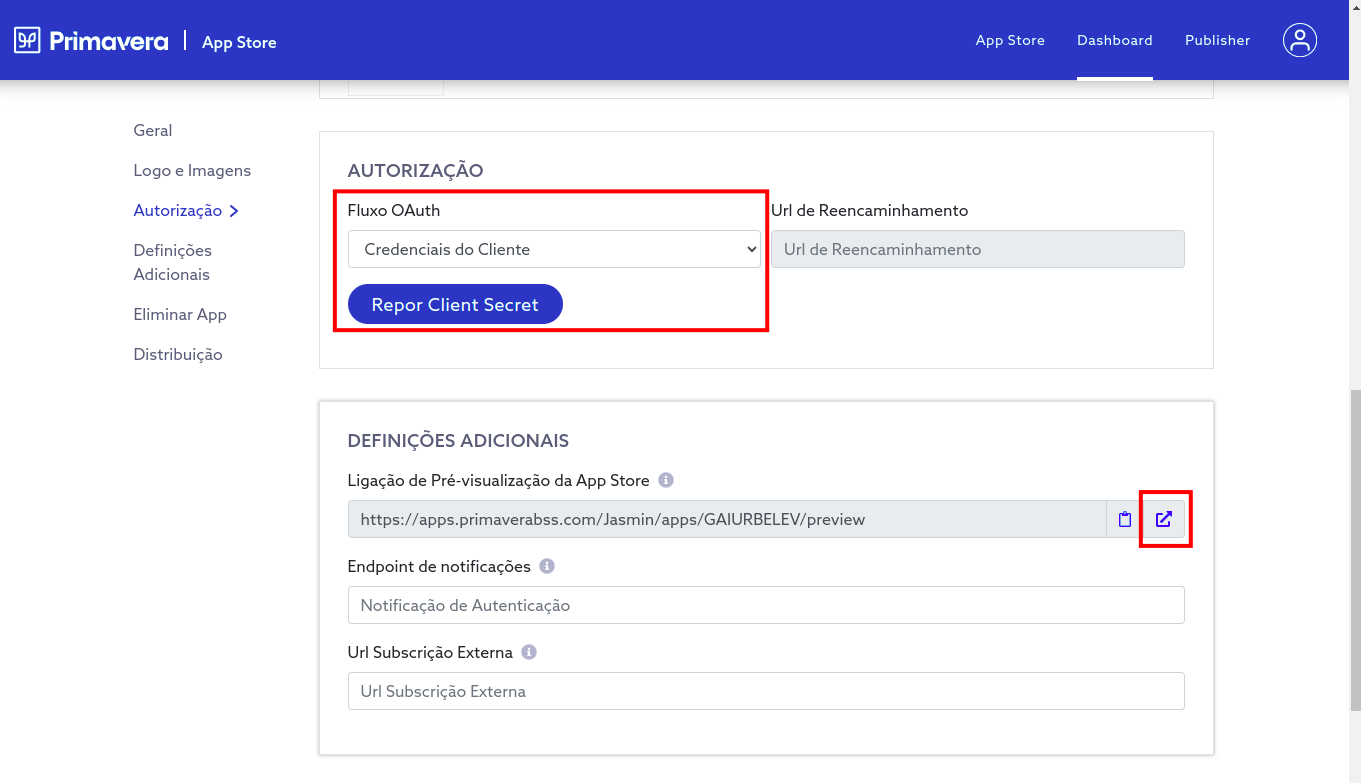Viewport: 1361px width, 783px height.
Task: Open the Geral settings page
Action: 152,130
